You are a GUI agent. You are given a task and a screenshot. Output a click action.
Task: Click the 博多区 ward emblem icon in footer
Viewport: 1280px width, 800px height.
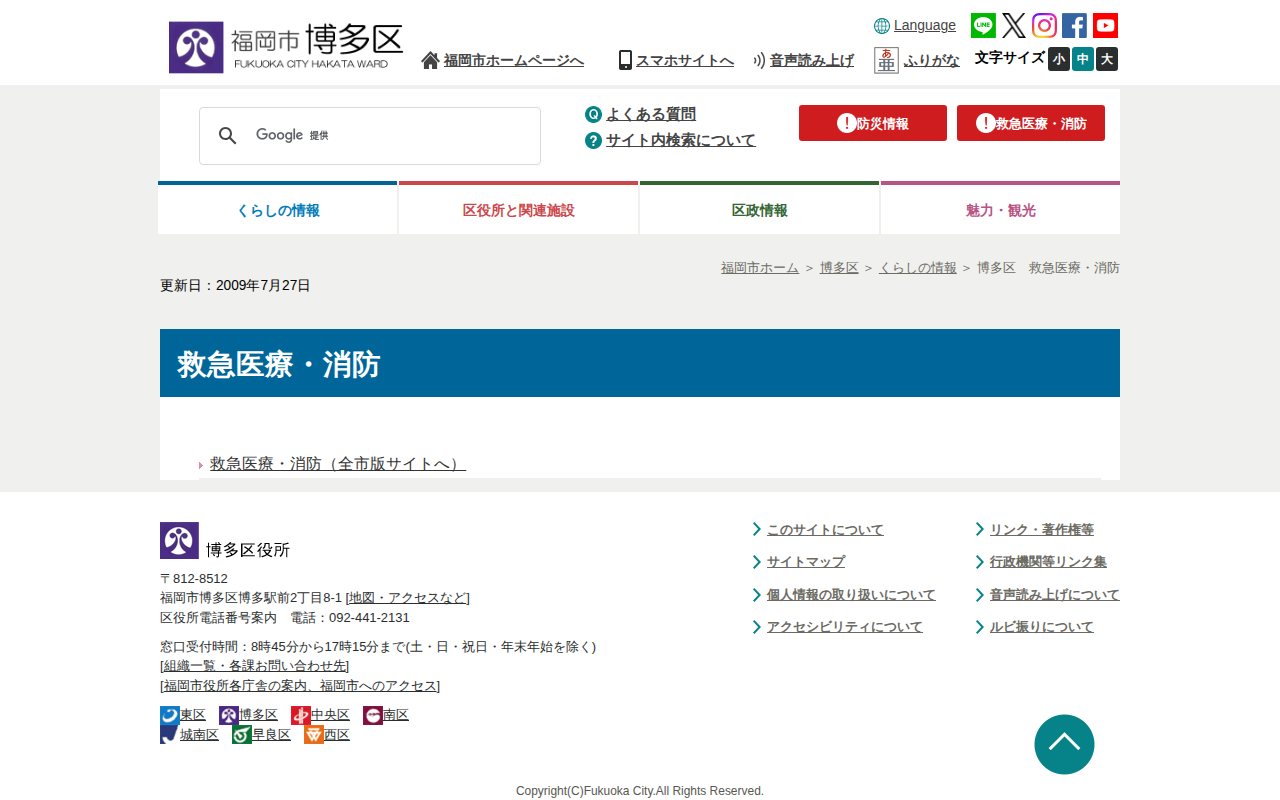click(229, 715)
